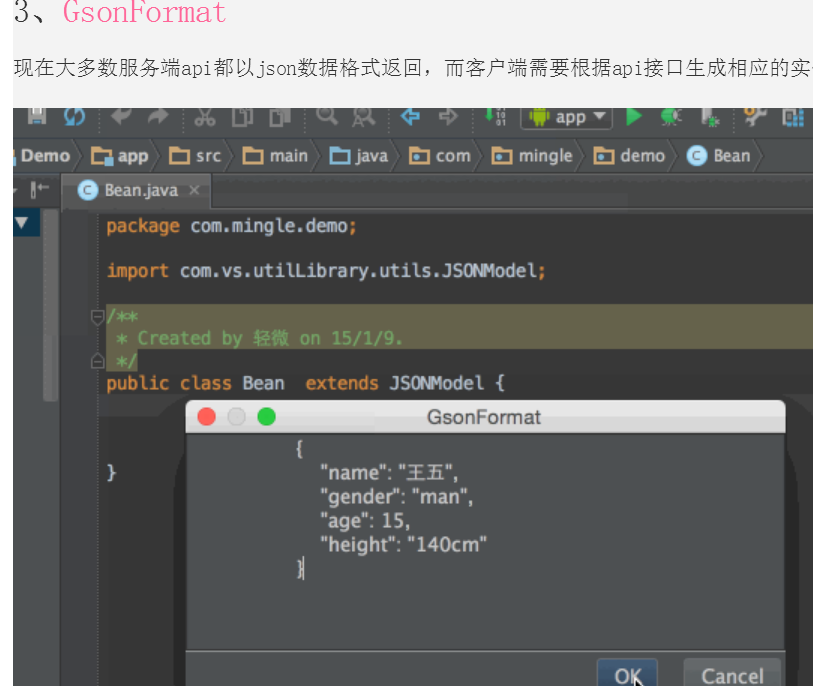Click the Cut scissors icon

(x=205, y=117)
